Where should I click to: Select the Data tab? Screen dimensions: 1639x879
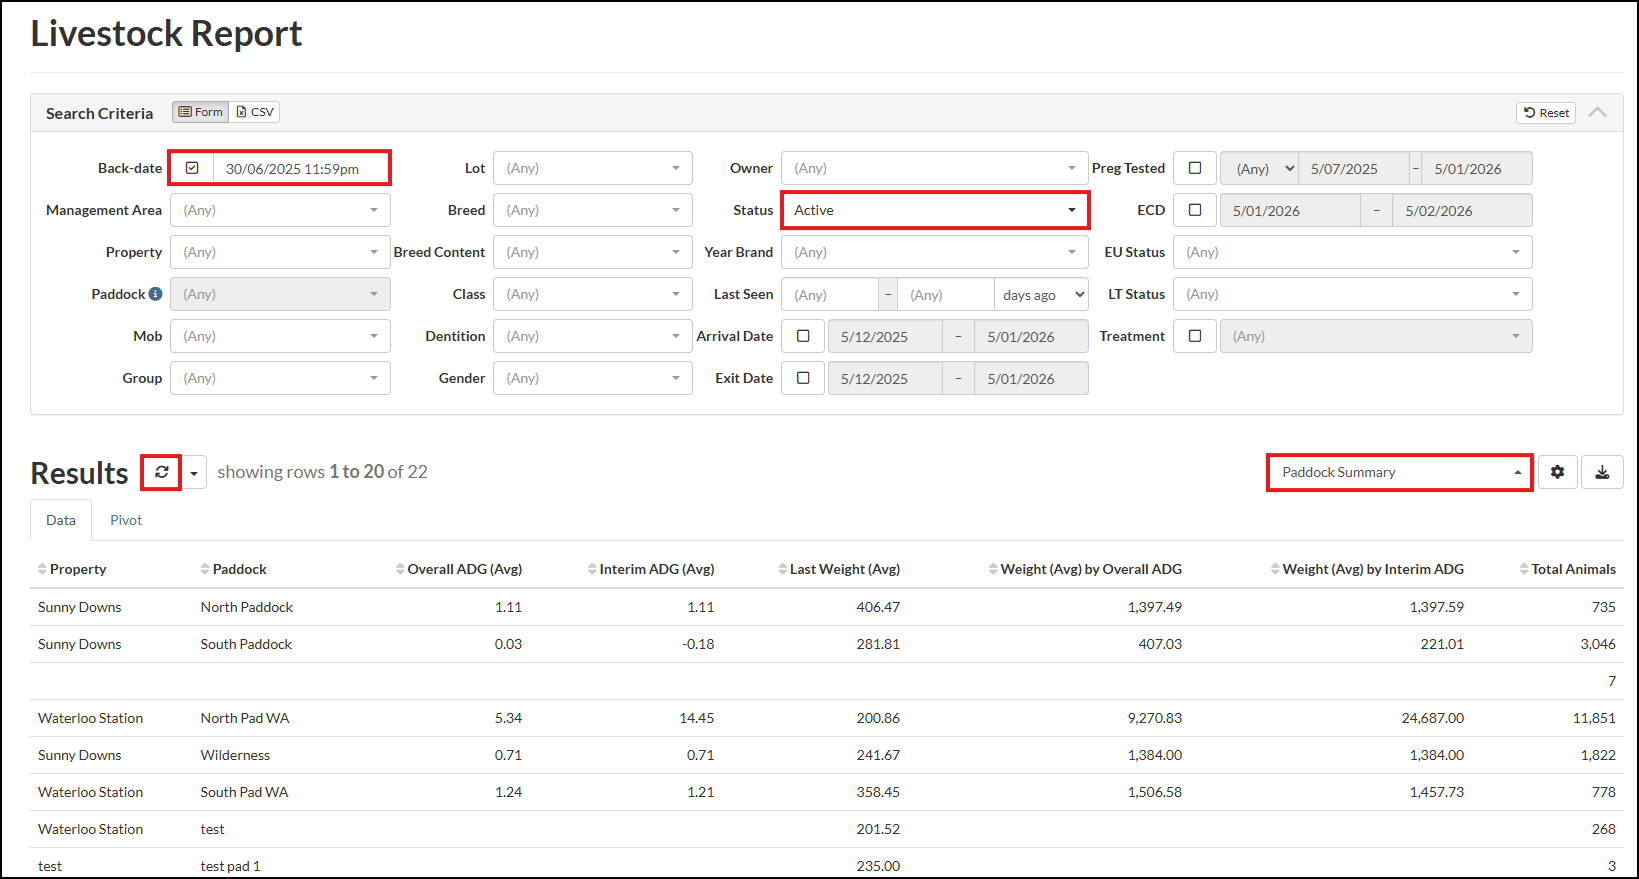61,520
